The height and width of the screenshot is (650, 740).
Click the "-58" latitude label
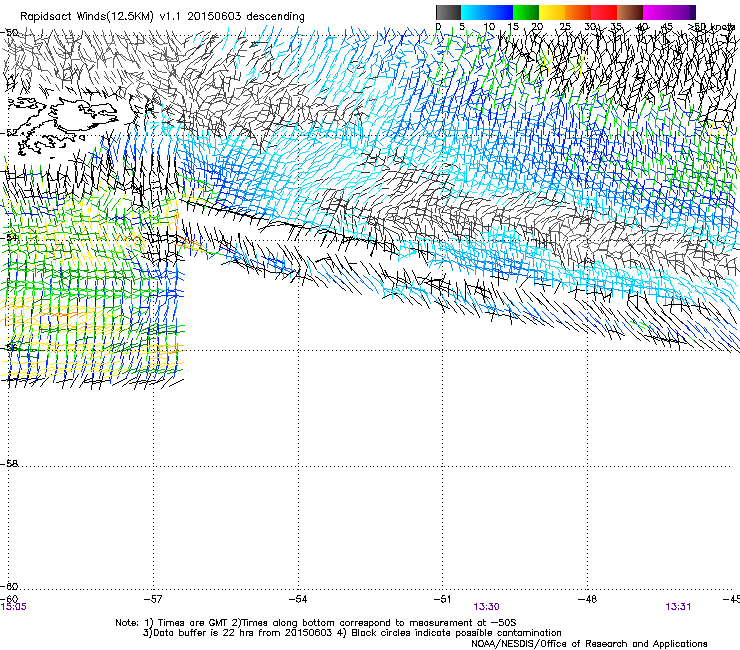[x=9, y=464]
